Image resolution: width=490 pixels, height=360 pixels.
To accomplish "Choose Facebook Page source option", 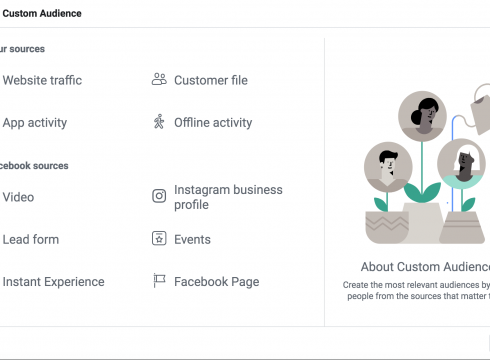I will tap(217, 282).
